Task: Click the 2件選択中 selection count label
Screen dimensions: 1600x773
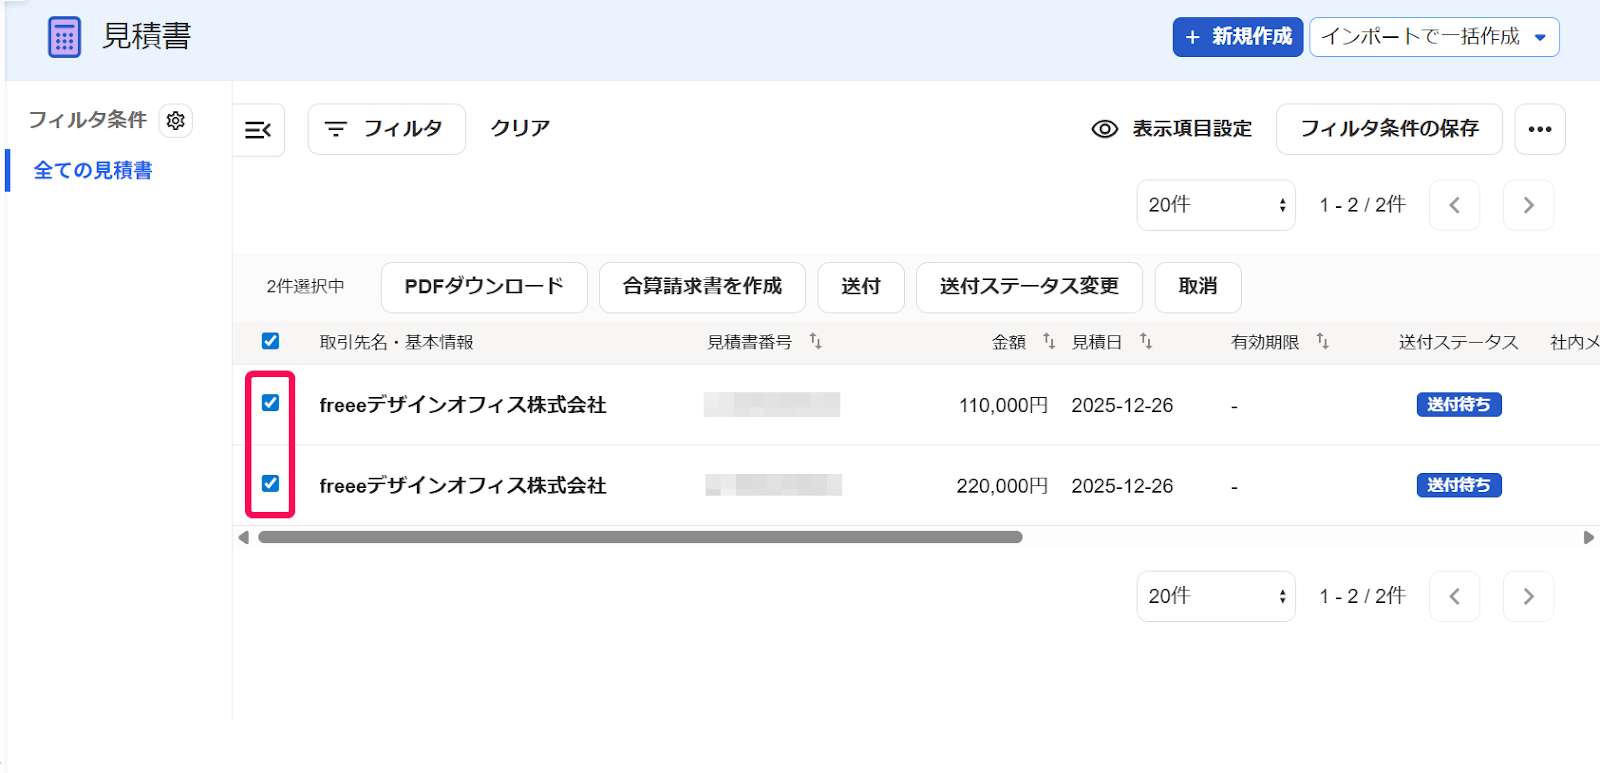Action: (305, 287)
